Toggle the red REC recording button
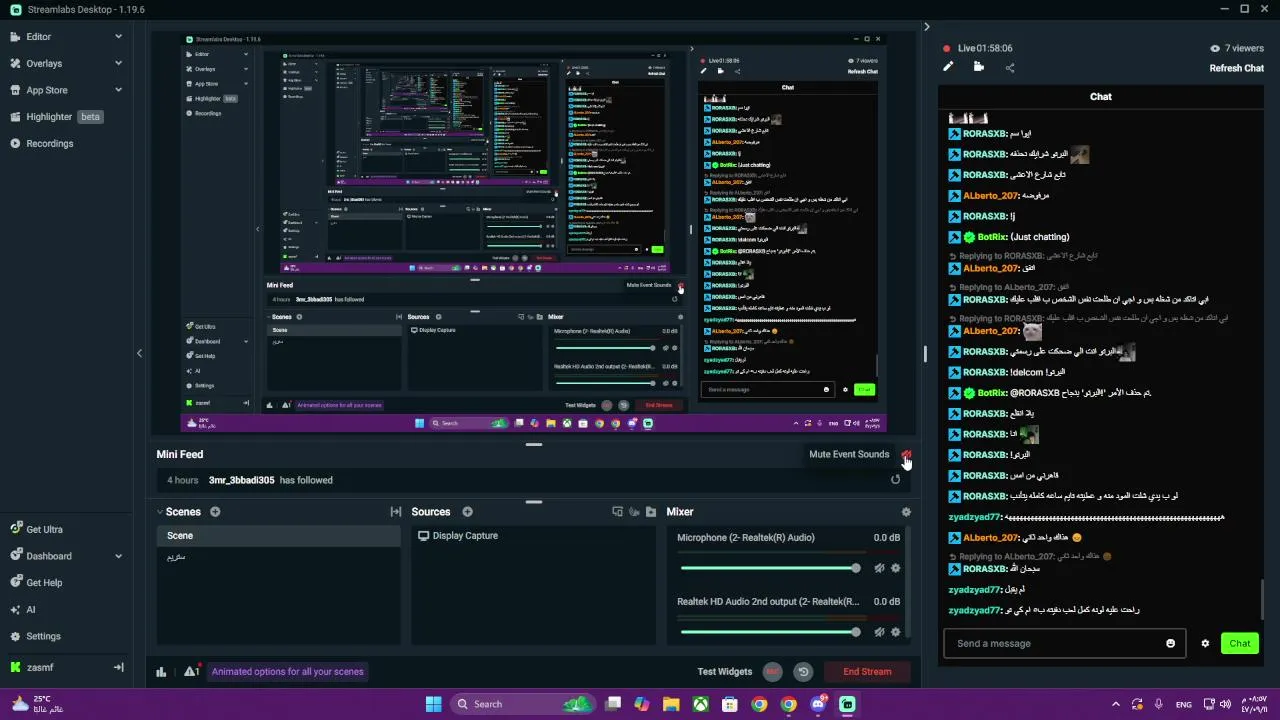The height and width of the screenshot is (720, 1280). (773, 672)
